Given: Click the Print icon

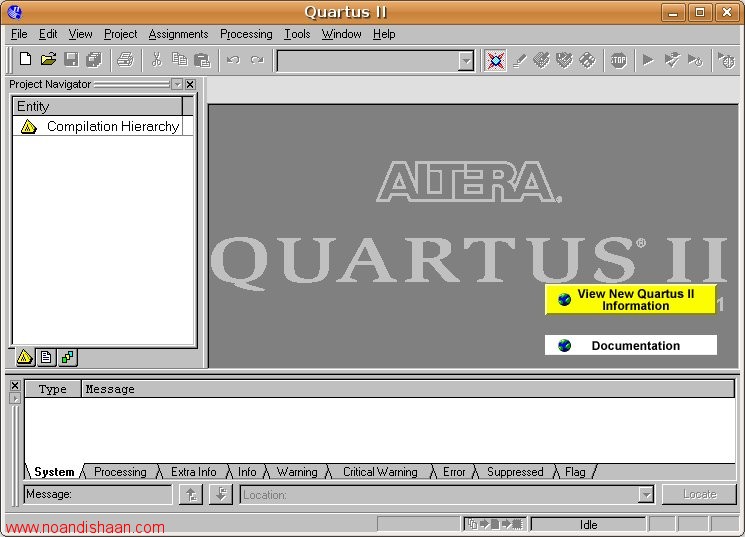Looking at the screenshot, I should (x=125, y=60).
